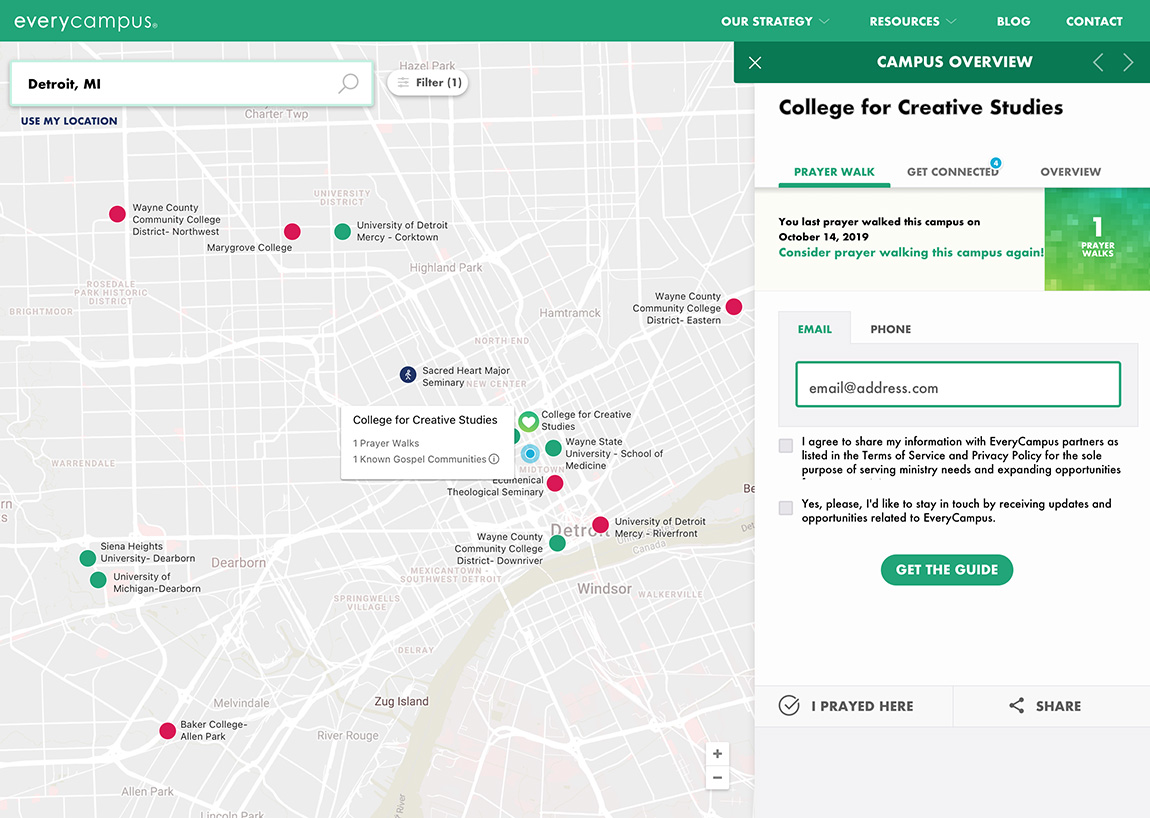This screenshot has width=1150, height=818.
Task: Select the Marygrove College red marker
Action: [x=292, y=231]
